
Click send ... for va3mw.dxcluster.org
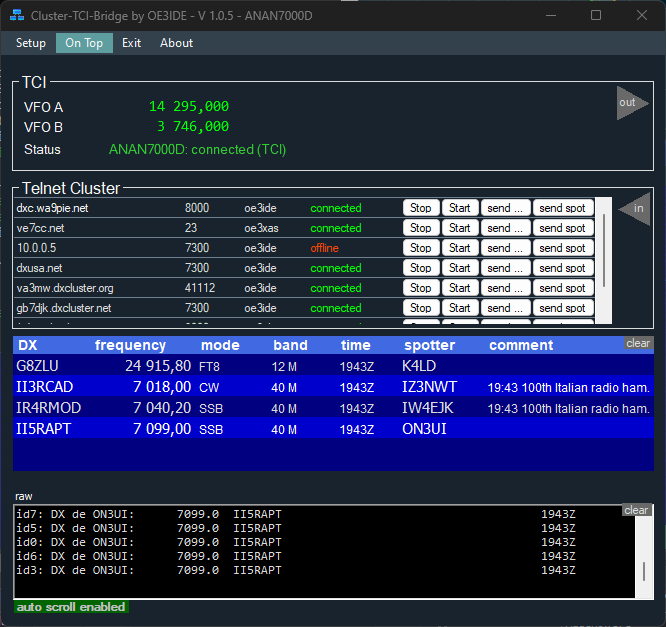(505, 288)
